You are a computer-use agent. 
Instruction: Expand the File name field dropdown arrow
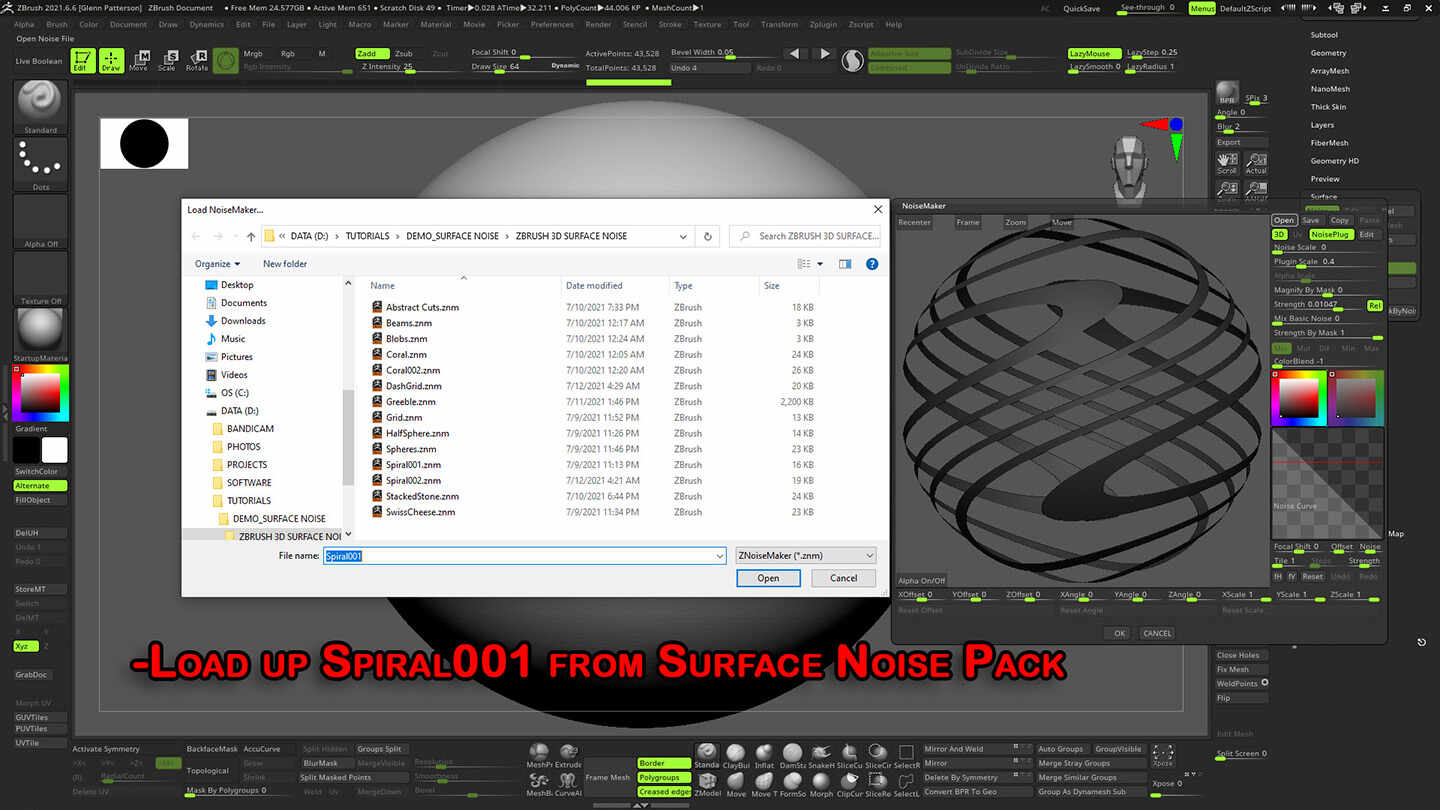720,555
